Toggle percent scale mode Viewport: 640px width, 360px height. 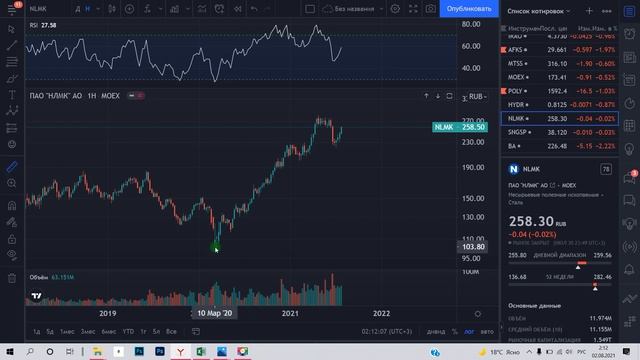click(454, 331)
